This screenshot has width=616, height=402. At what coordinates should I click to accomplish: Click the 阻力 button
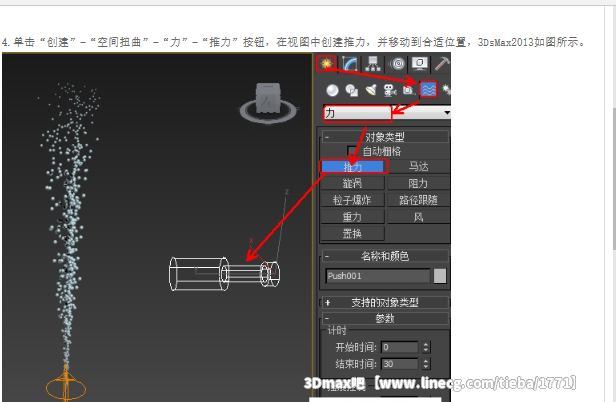coord(418,183)
